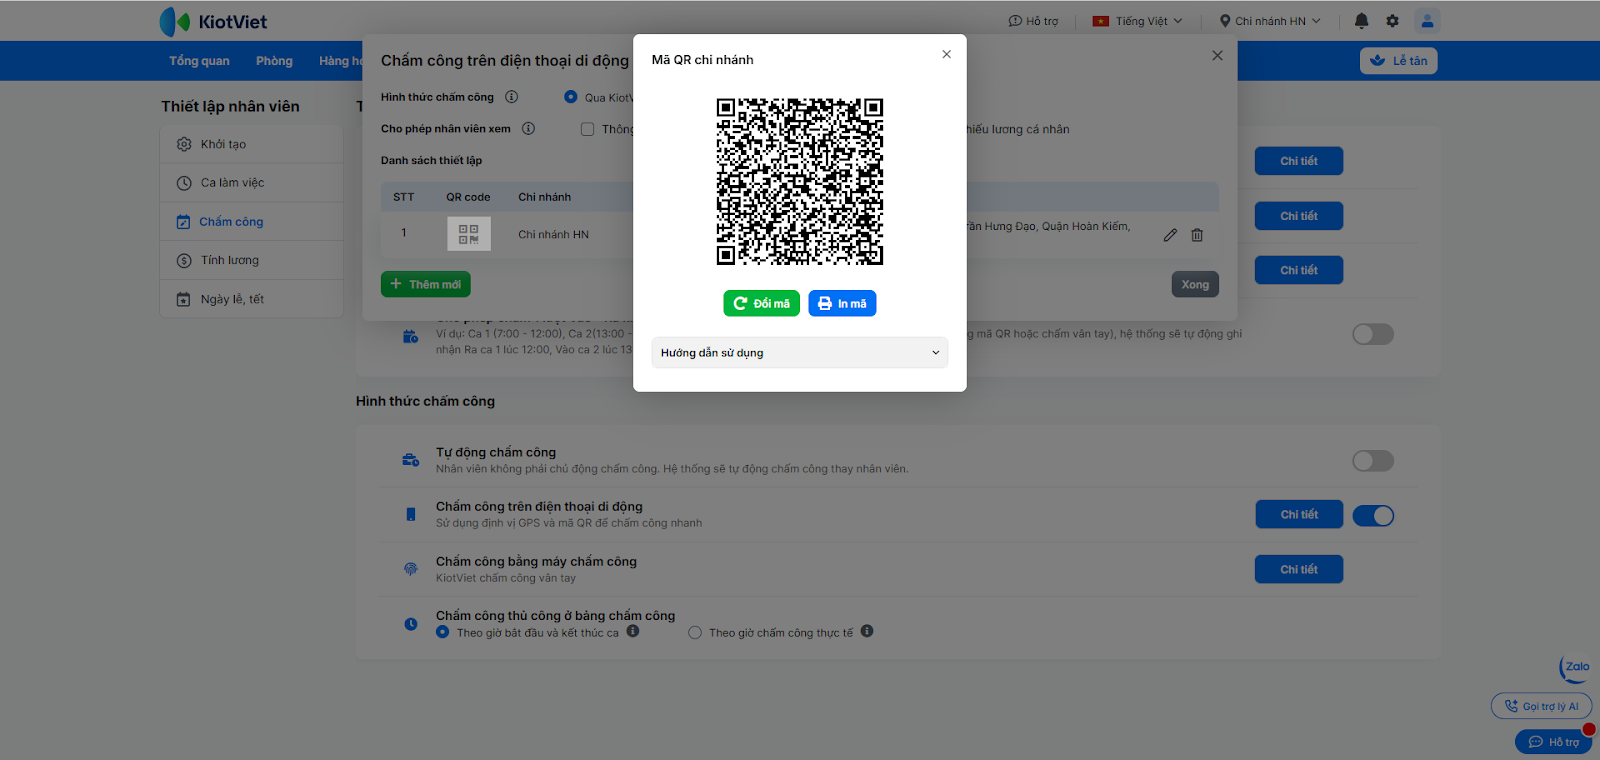The height and width of the screenshot is (760, 1600).
Task: Go to Chấm công section
Action: click(x=251, y=222)
